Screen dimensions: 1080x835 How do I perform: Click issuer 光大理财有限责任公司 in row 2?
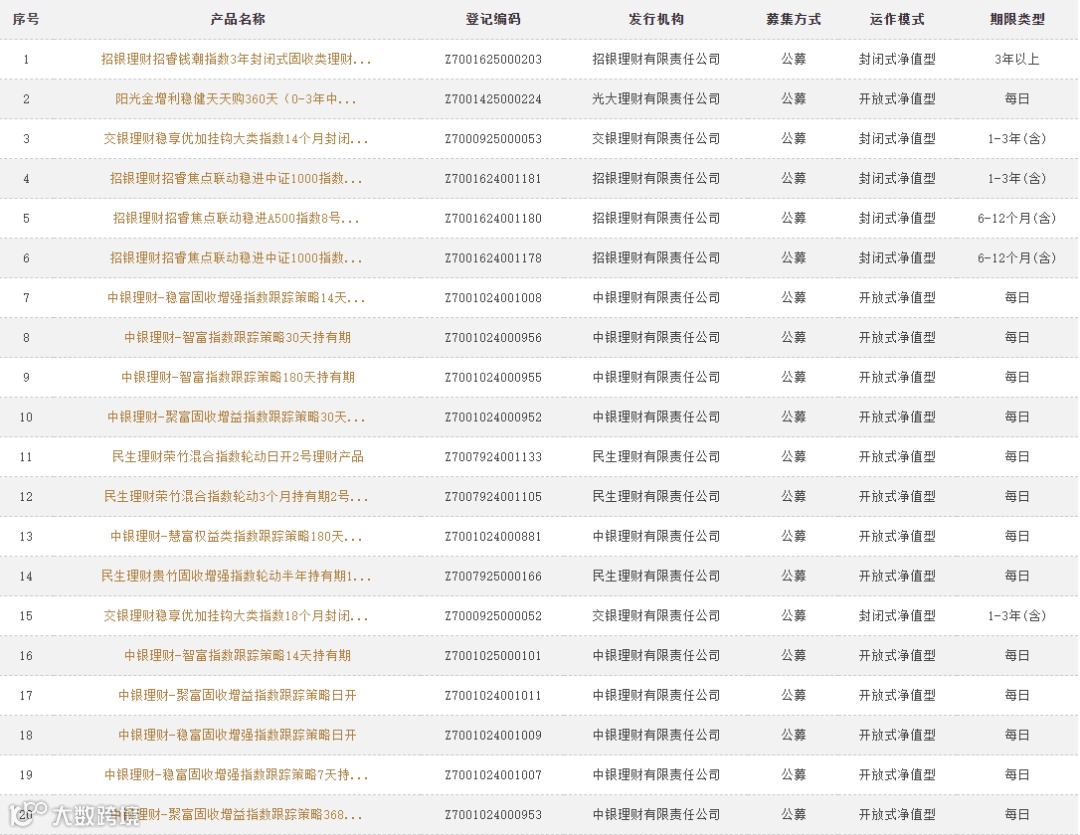(x=656, y=99)
